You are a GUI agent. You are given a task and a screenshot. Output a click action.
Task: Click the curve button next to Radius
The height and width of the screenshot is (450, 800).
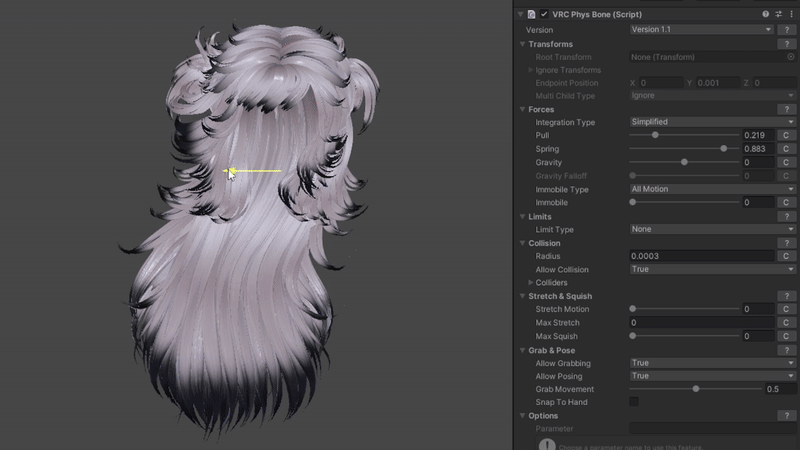786,256
